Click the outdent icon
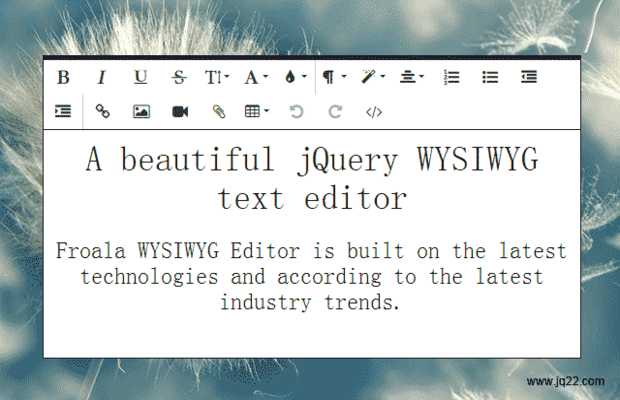620x400 pixels. coord(529,77)
